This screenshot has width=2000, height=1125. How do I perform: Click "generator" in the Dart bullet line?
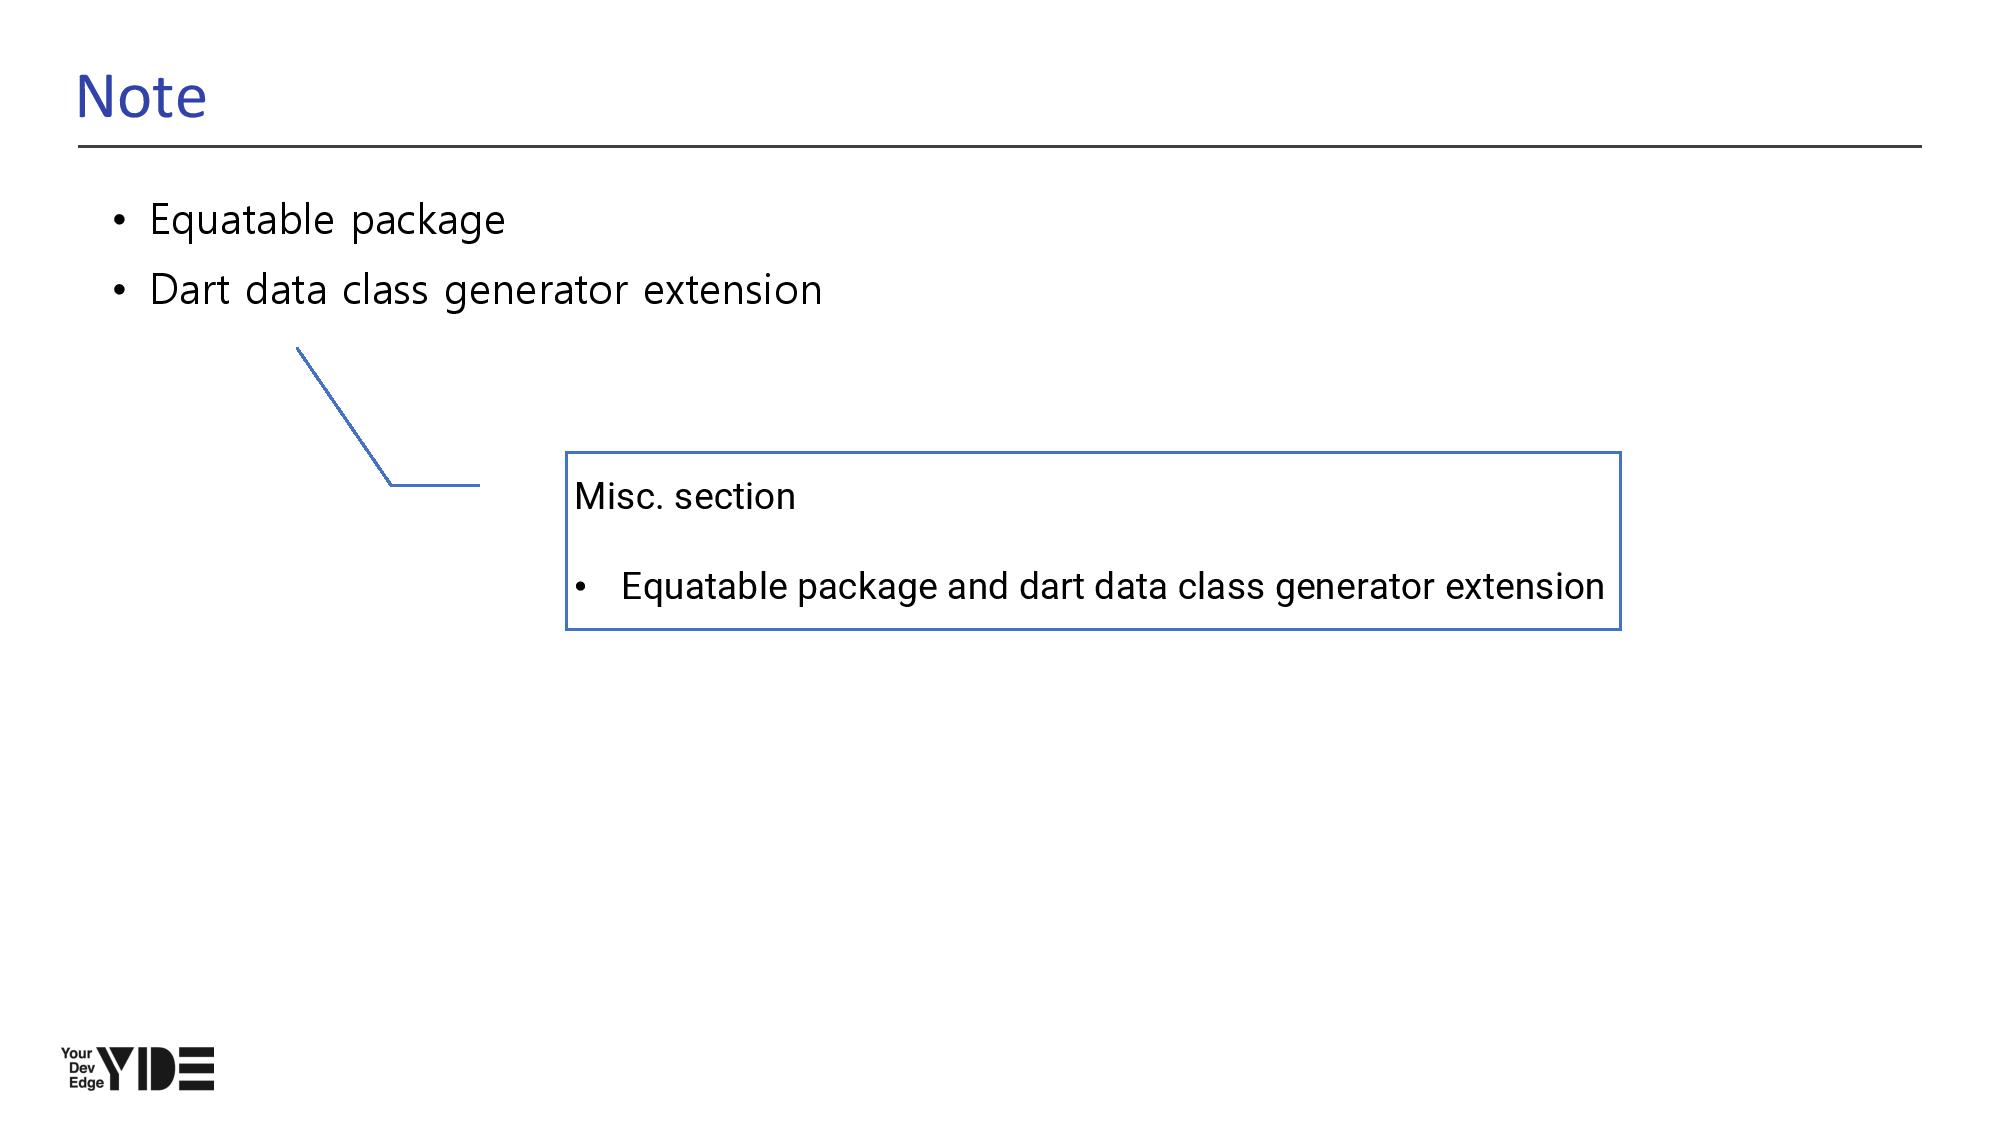(535, 292)
